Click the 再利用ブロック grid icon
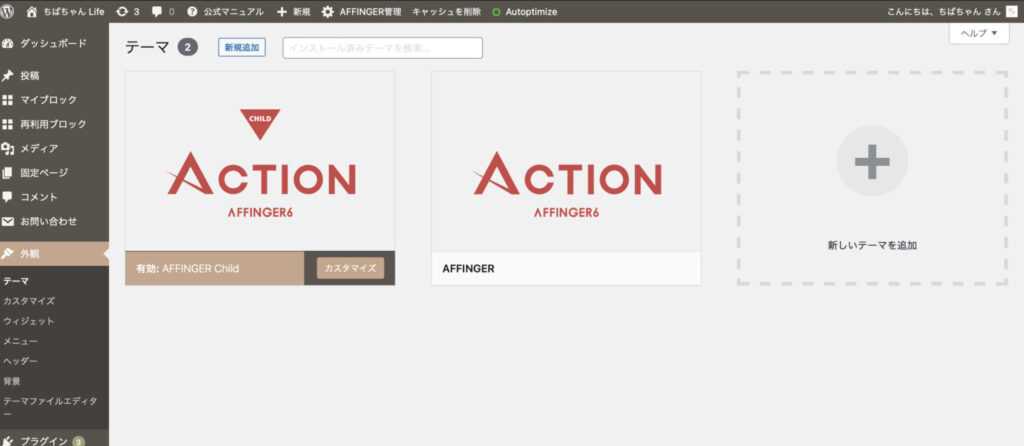Viewport: 1024px width, 446px height. coord(8,124)
